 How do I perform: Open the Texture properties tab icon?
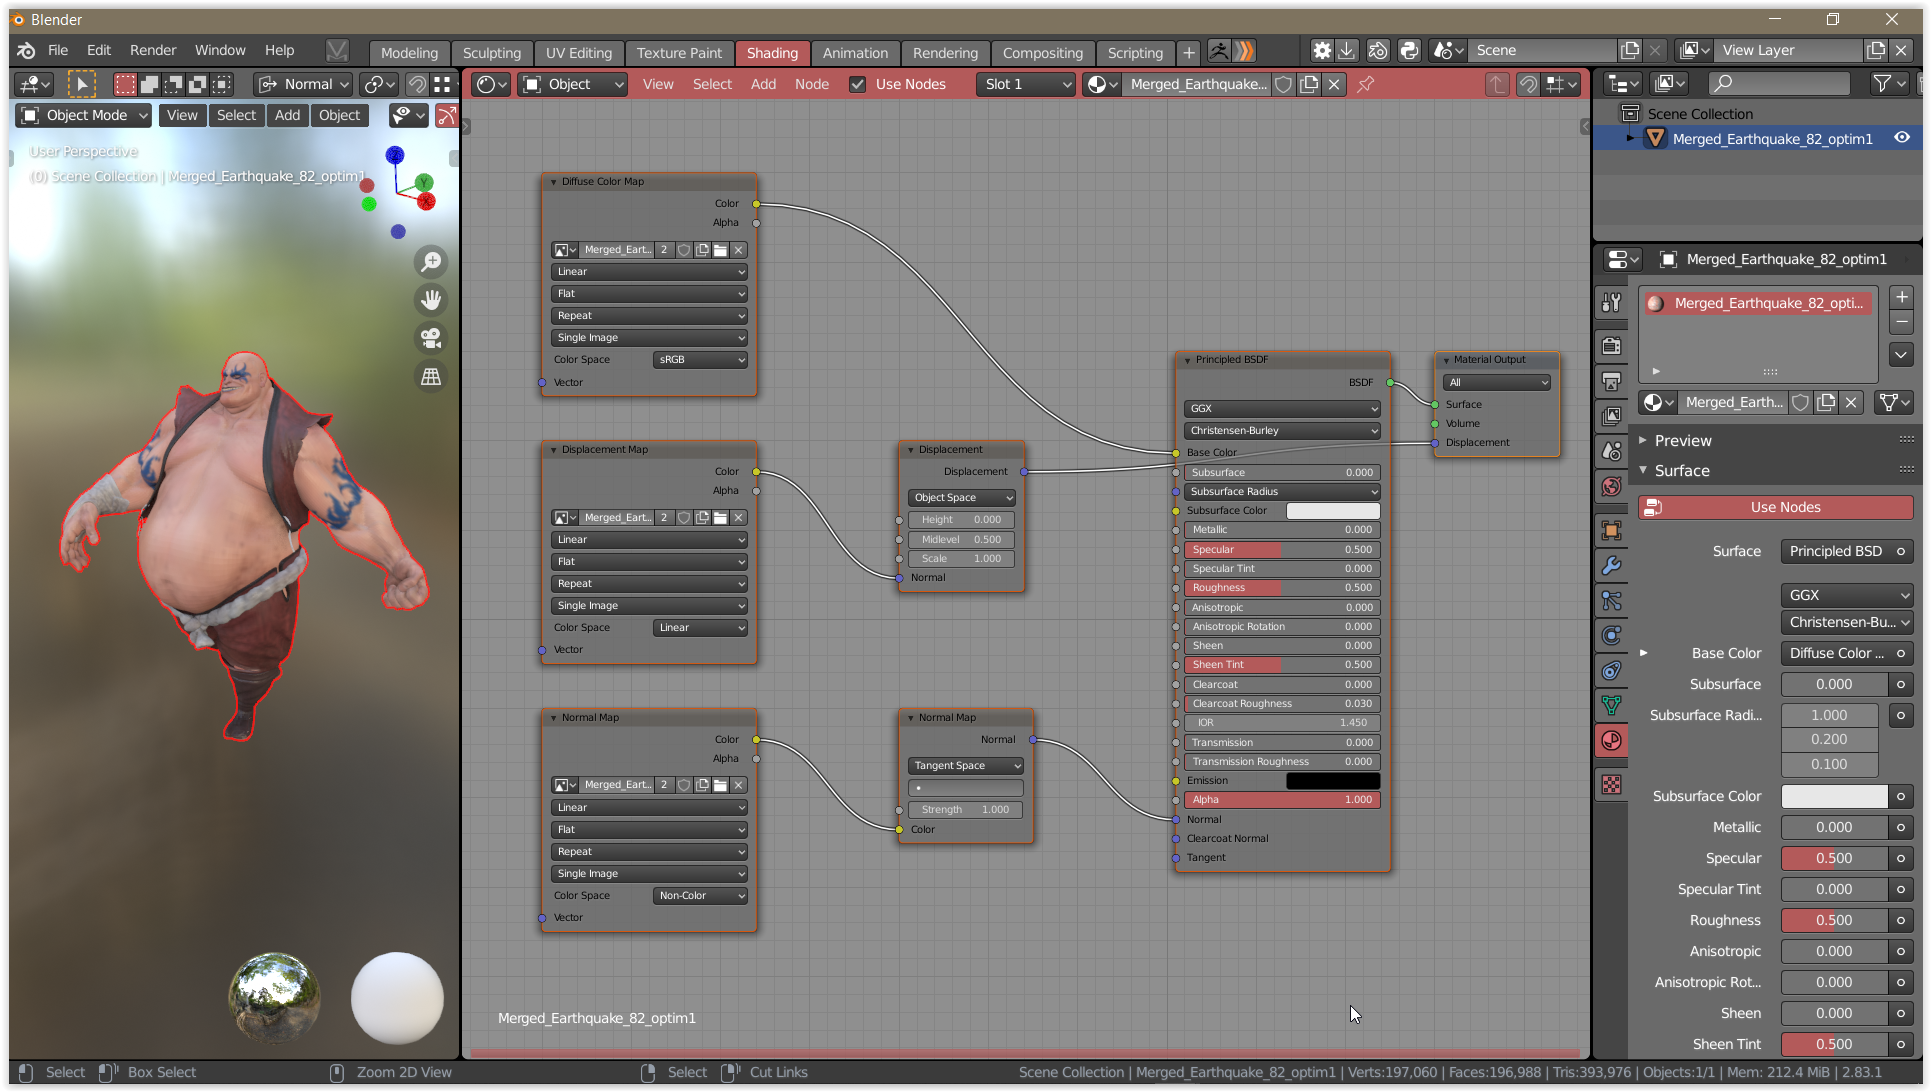point(1612,785)
